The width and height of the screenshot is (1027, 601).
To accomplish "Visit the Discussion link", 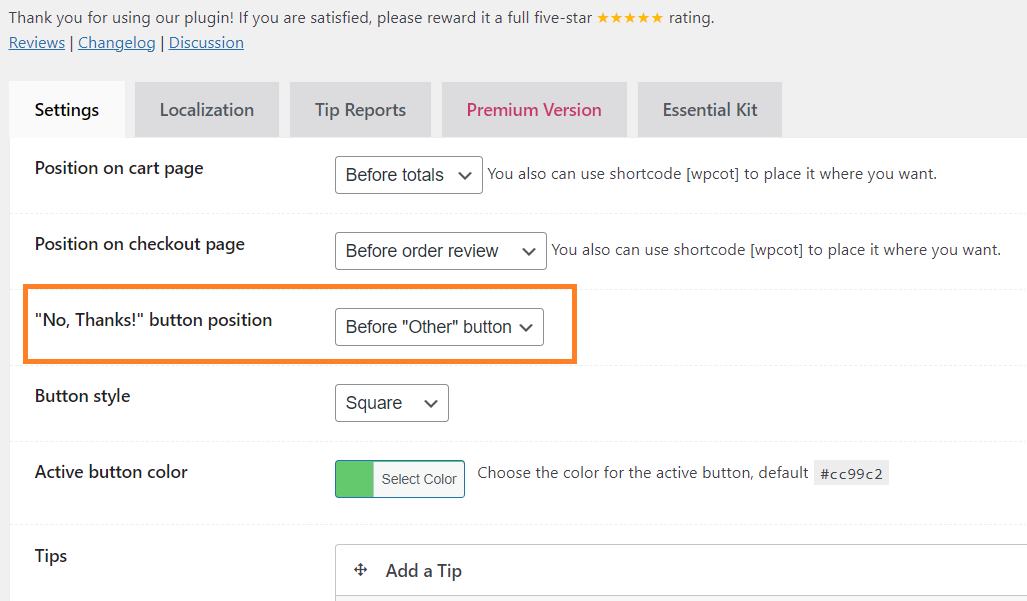I will click(x=206, y=43).
